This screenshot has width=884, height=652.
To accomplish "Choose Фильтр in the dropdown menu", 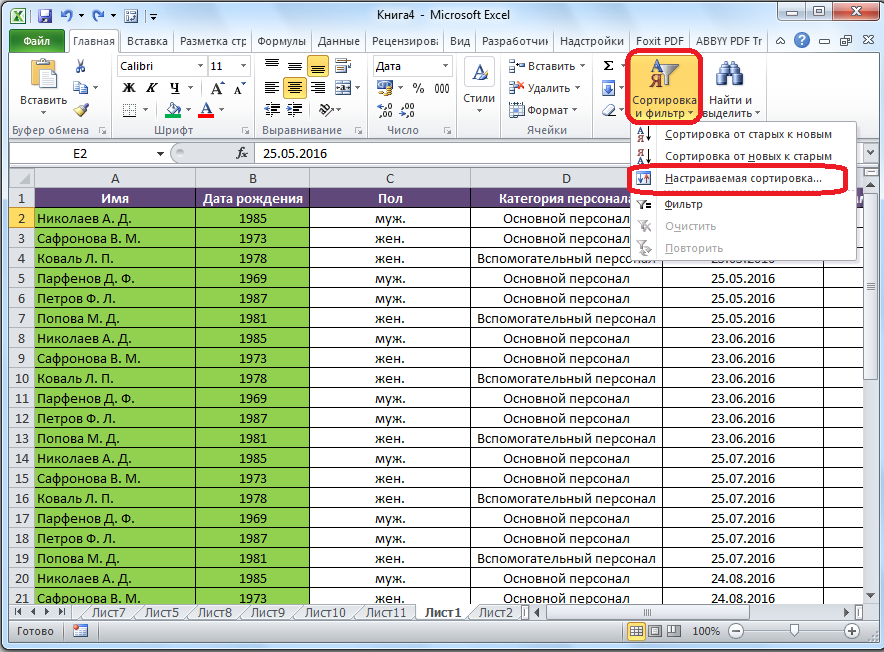I will 683,204.
